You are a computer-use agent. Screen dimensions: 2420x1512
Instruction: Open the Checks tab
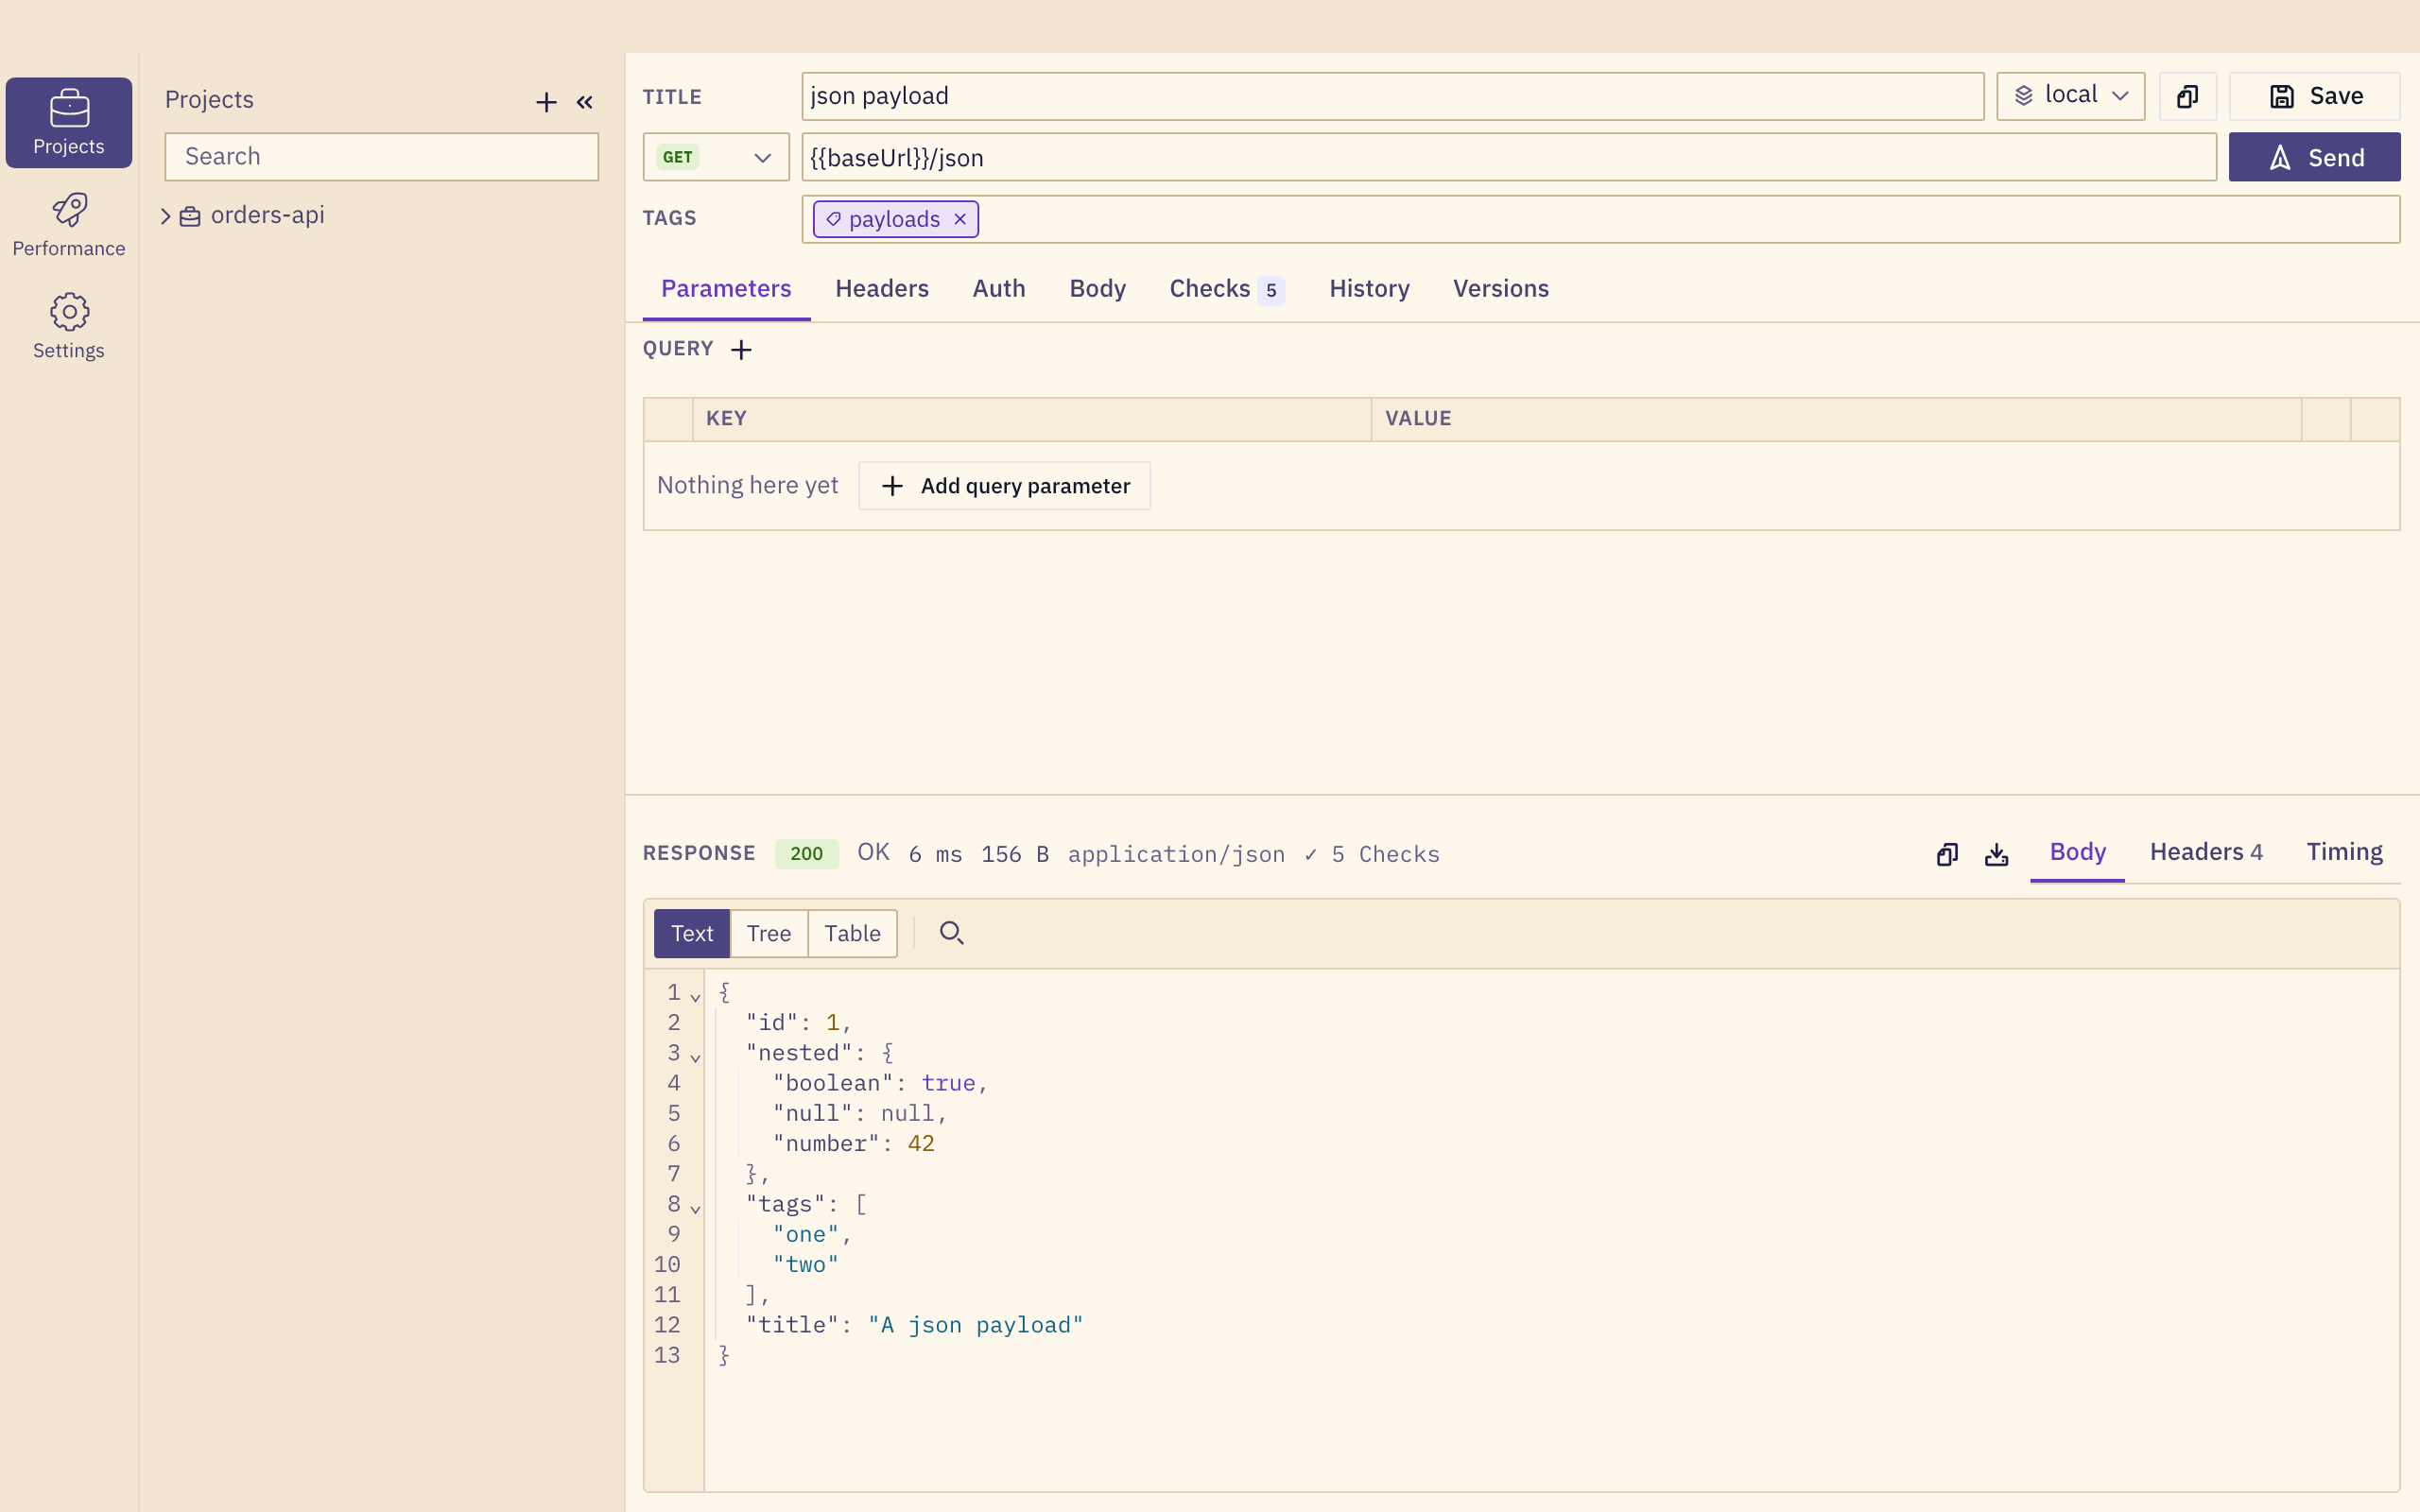[x=1226, y=289]
